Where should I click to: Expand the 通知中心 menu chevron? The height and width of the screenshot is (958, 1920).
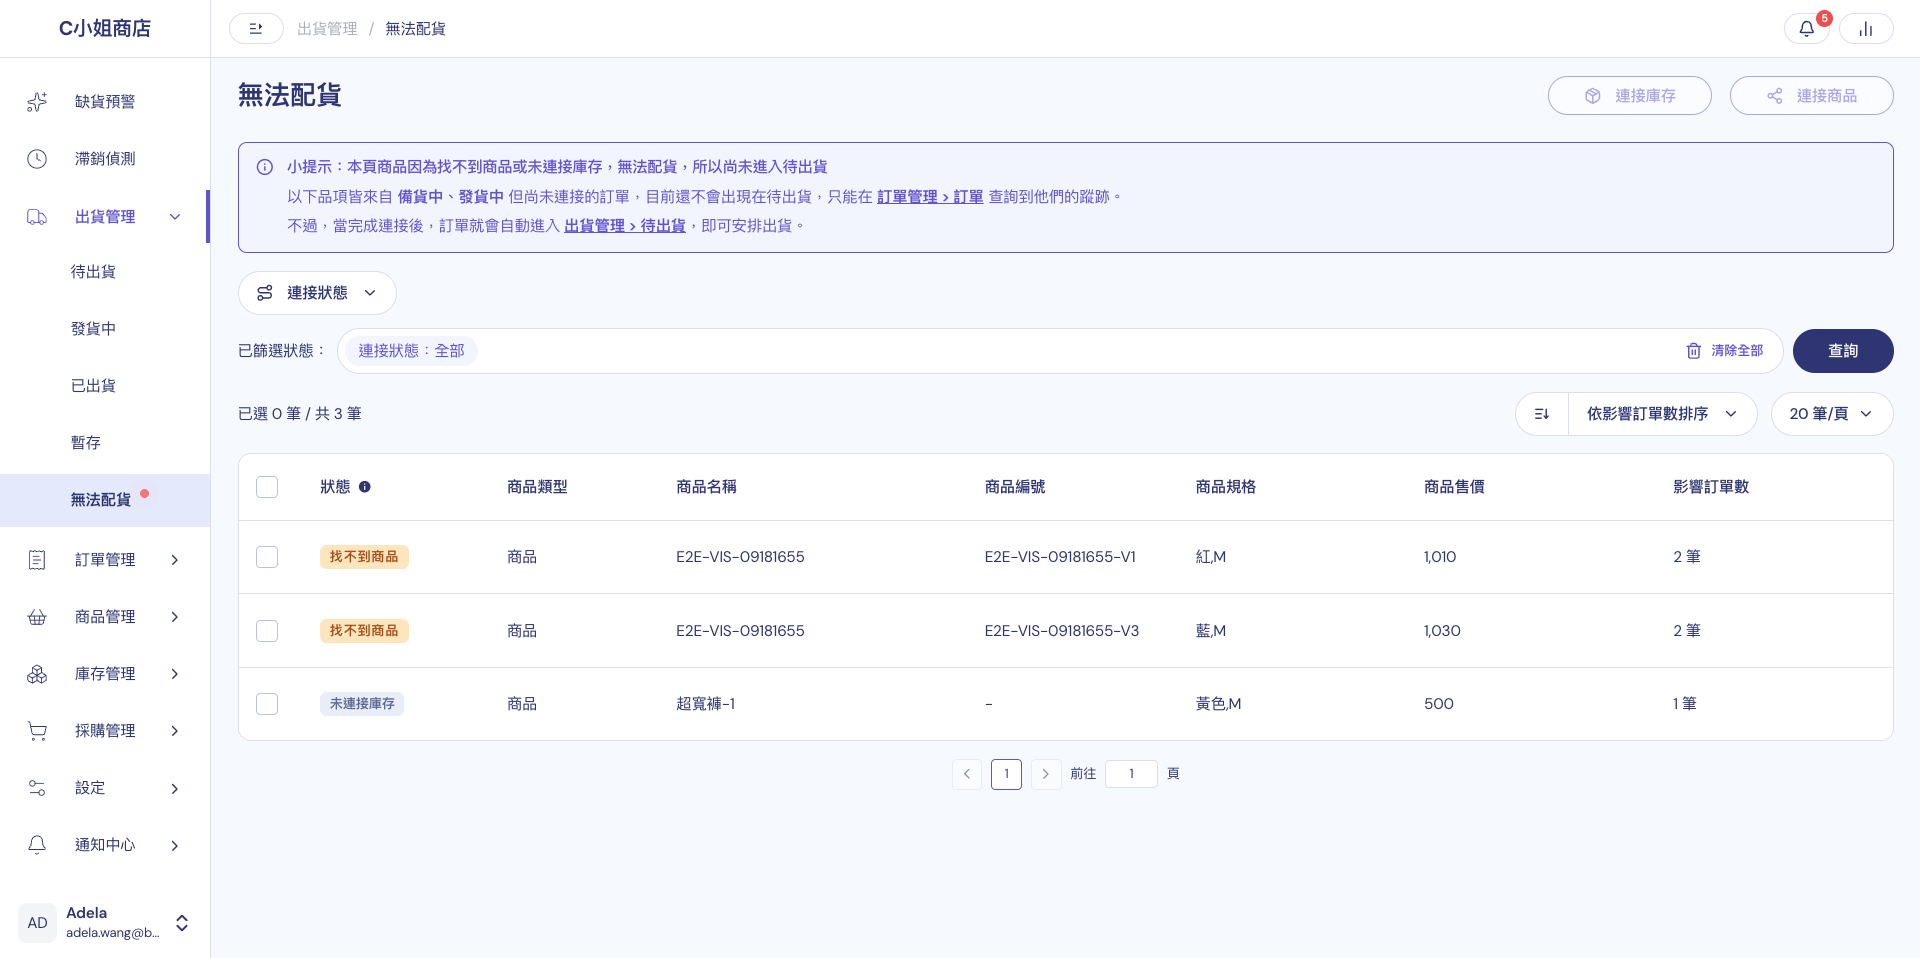pos(175,846)
